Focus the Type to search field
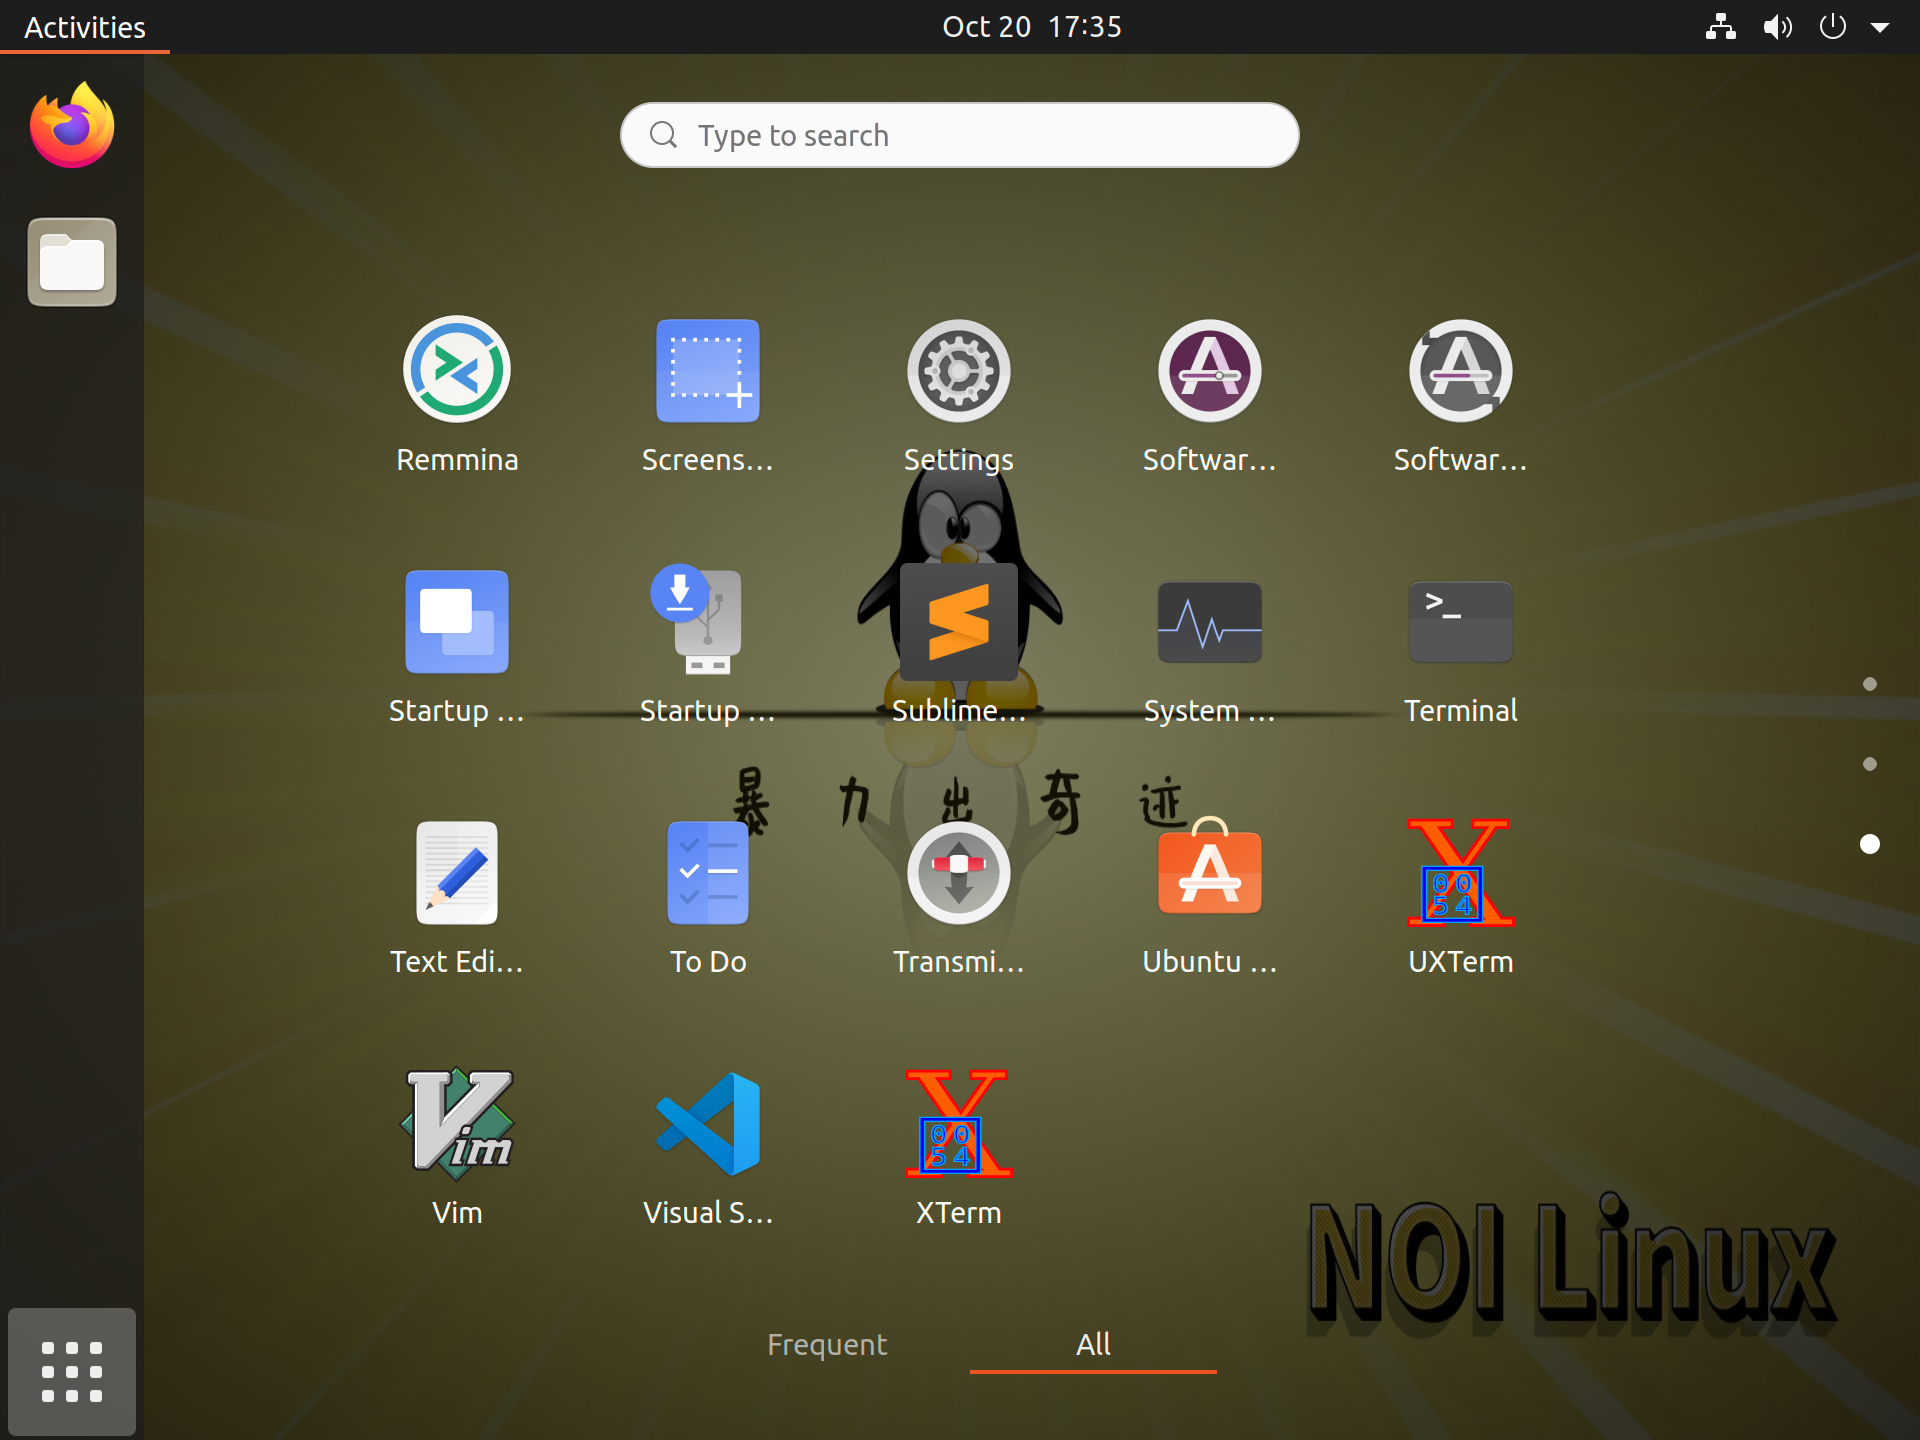1920x1440 pixels. (960, 135)
